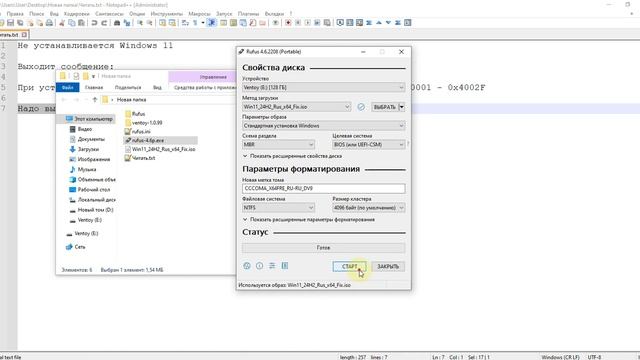Viewport: 640px width, 360px height.
Task: Close the Читать.txt tab in Notepad++
Action: point(24,35)
